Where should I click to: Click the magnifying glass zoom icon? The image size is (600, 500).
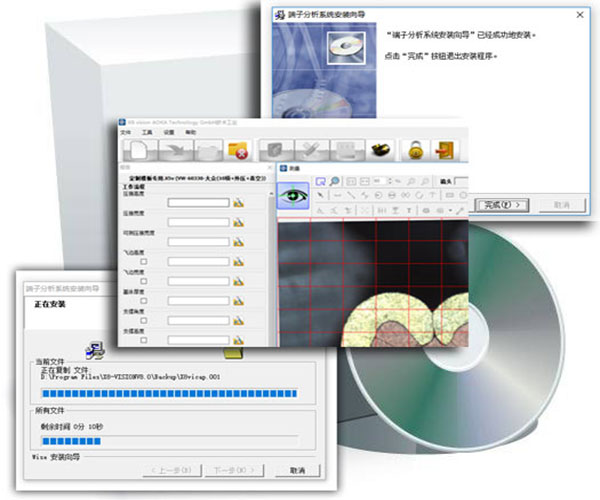click(x=334, y=181)
